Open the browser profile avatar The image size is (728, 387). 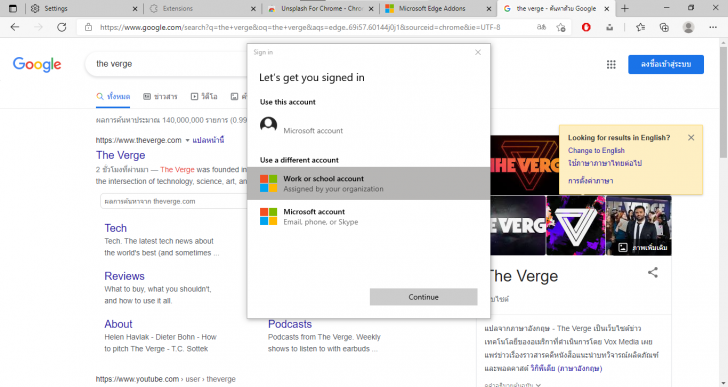[689, 27]
